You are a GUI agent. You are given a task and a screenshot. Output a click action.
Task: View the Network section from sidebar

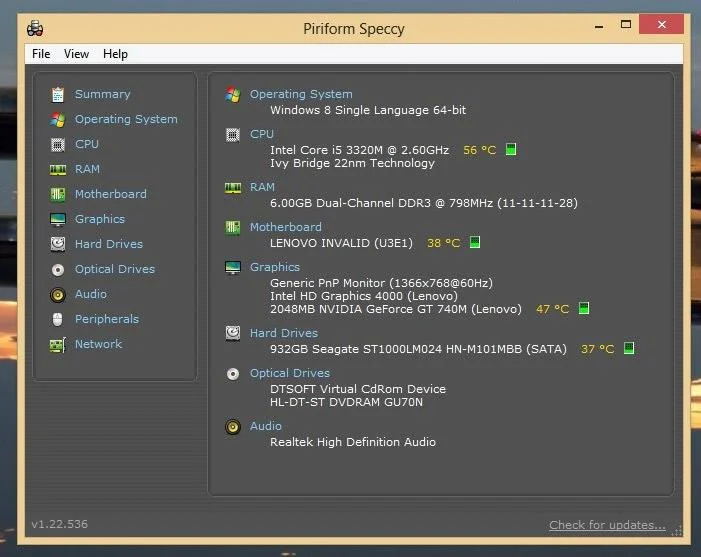[x=98, y=345]
